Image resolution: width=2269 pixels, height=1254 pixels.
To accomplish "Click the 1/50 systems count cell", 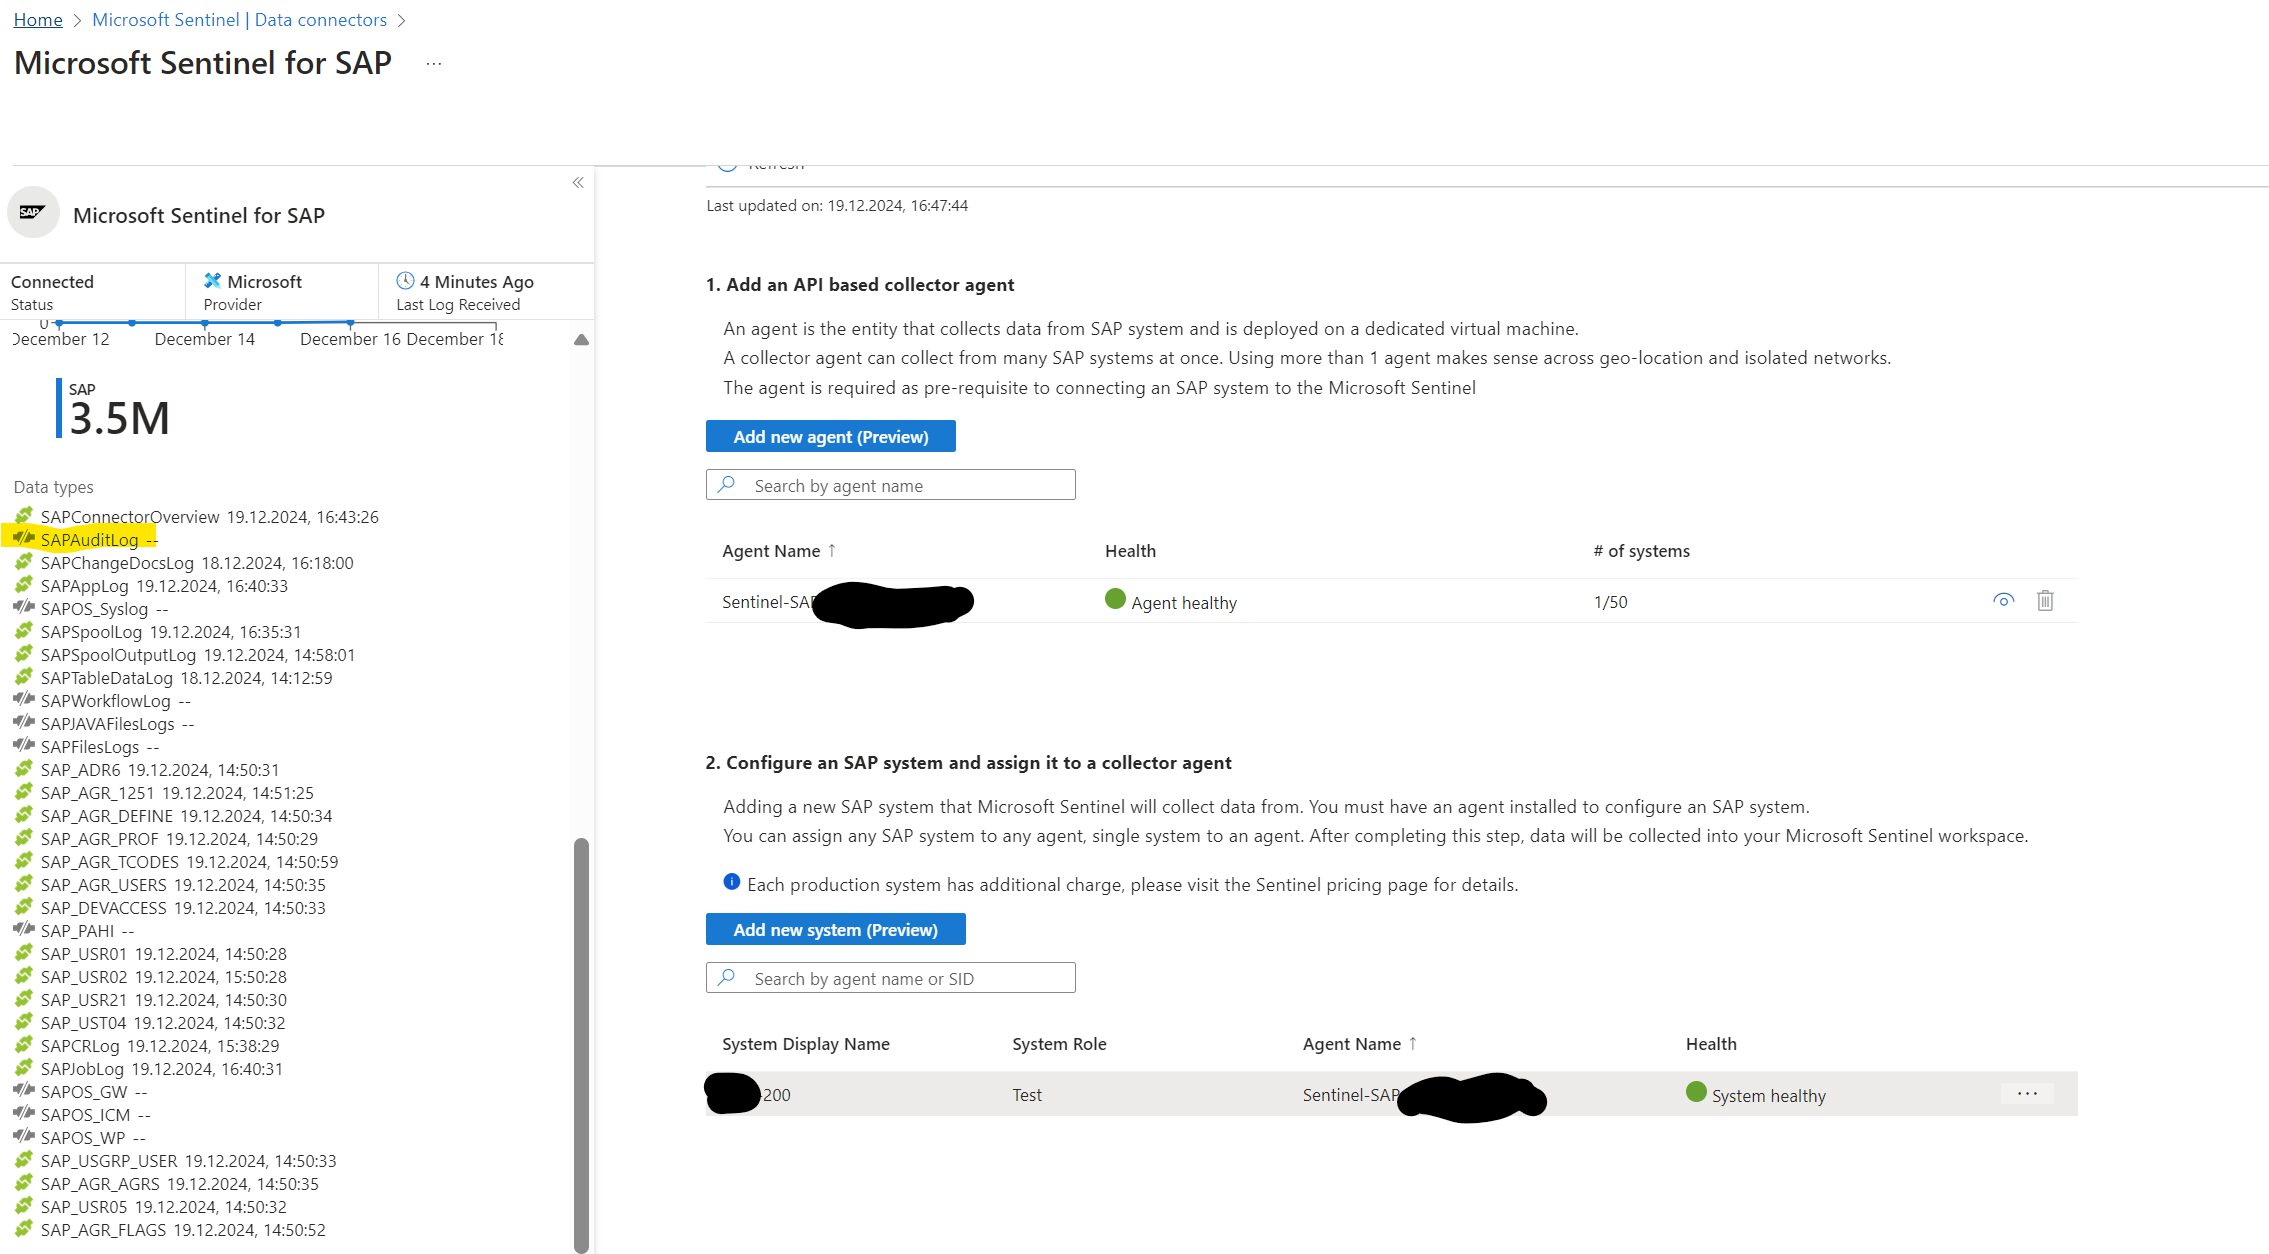I will [1610, 601].
